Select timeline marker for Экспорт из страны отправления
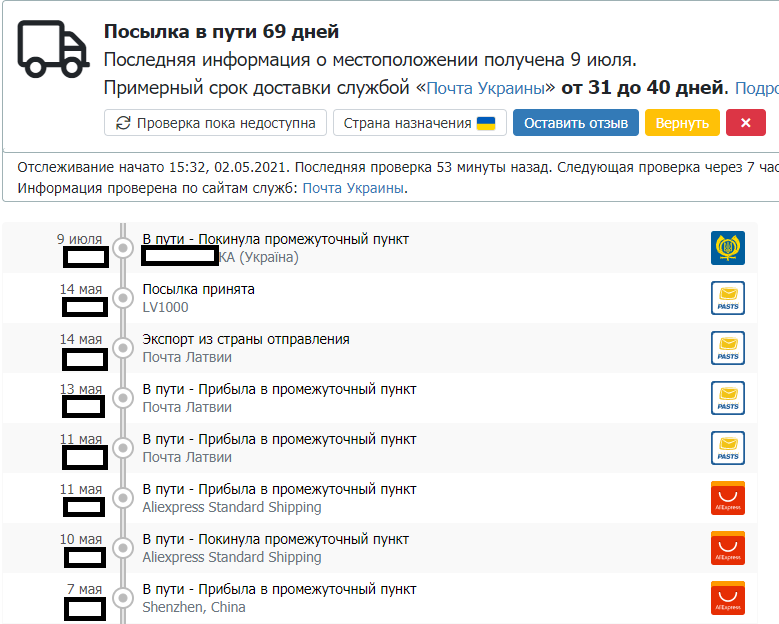779x624 pixels. click(123, 348)
